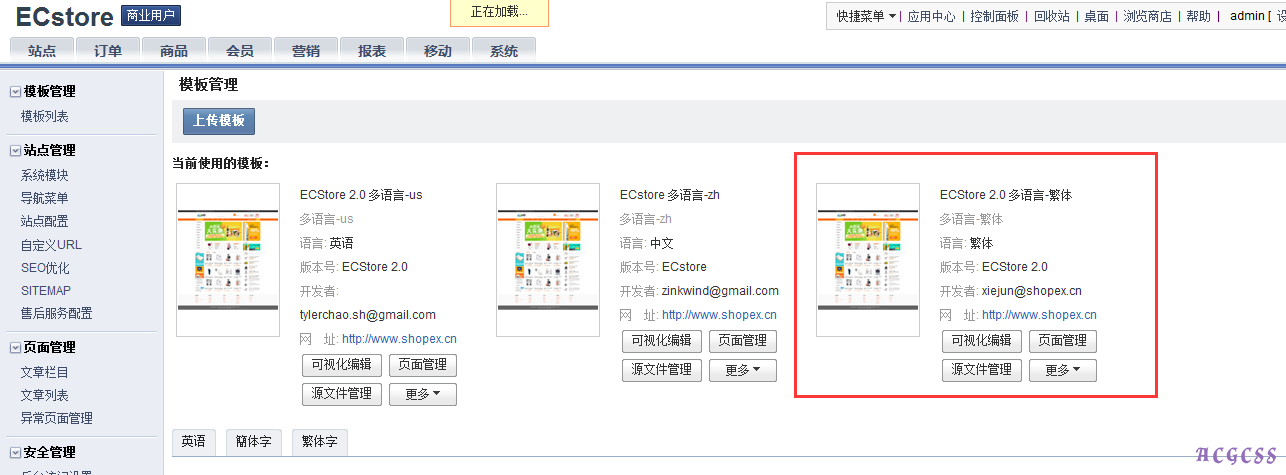Image resolution: width=1286 pixels, height=475 pixels.
Task: Click the title ECStore 2.0 多语言-us
Action: point(361,195)
